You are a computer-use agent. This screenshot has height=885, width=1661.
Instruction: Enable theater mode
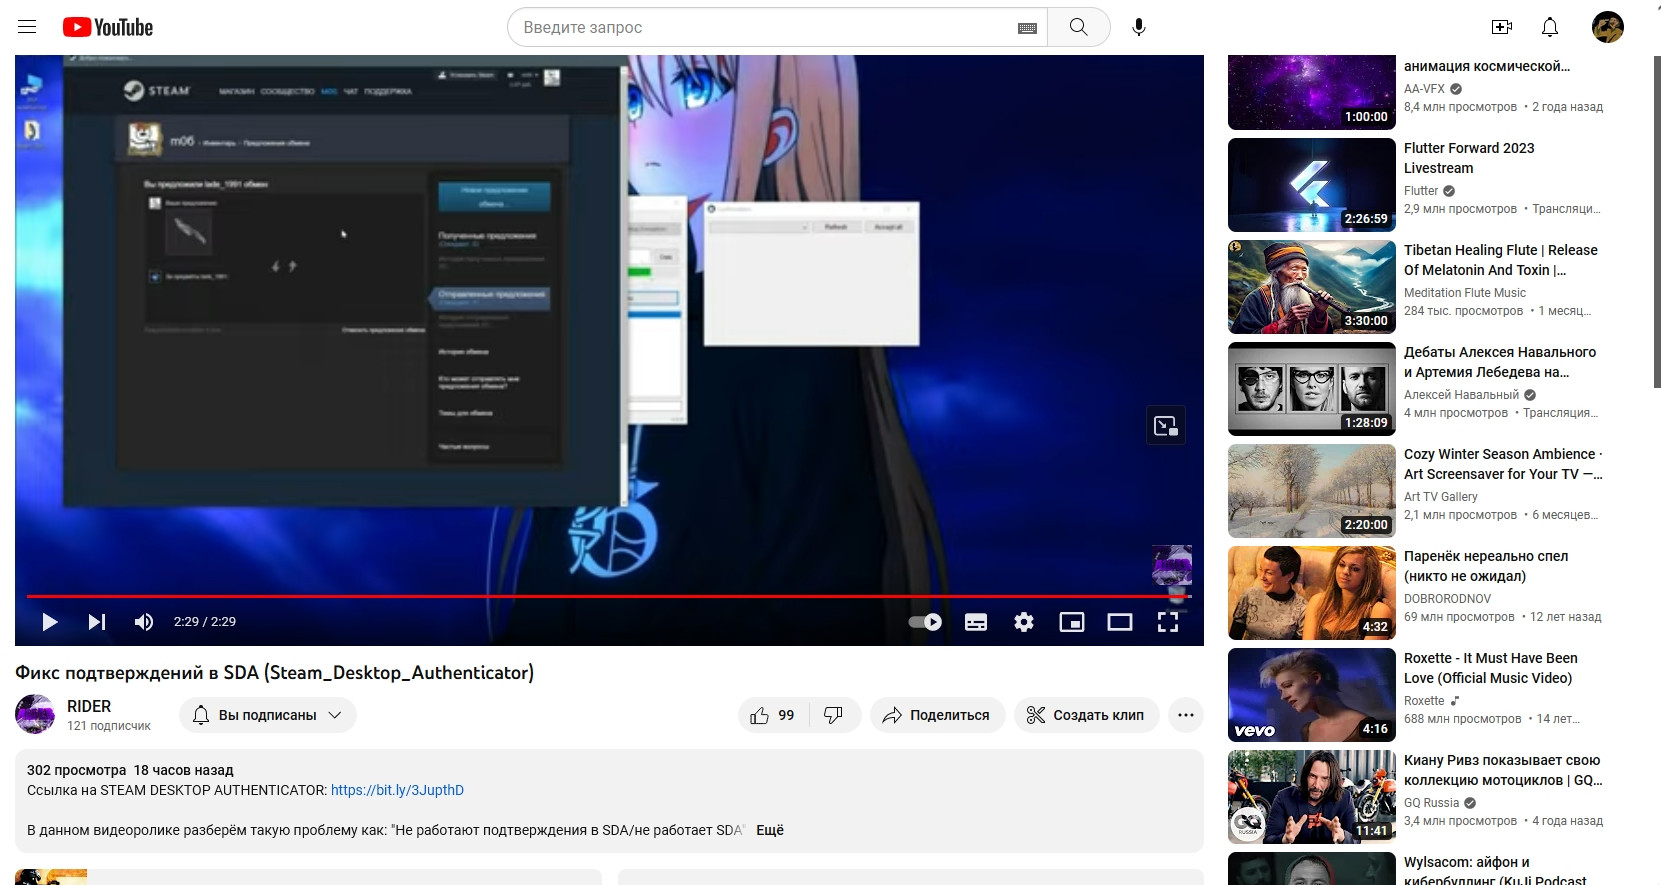click(x=1120, y=622)
